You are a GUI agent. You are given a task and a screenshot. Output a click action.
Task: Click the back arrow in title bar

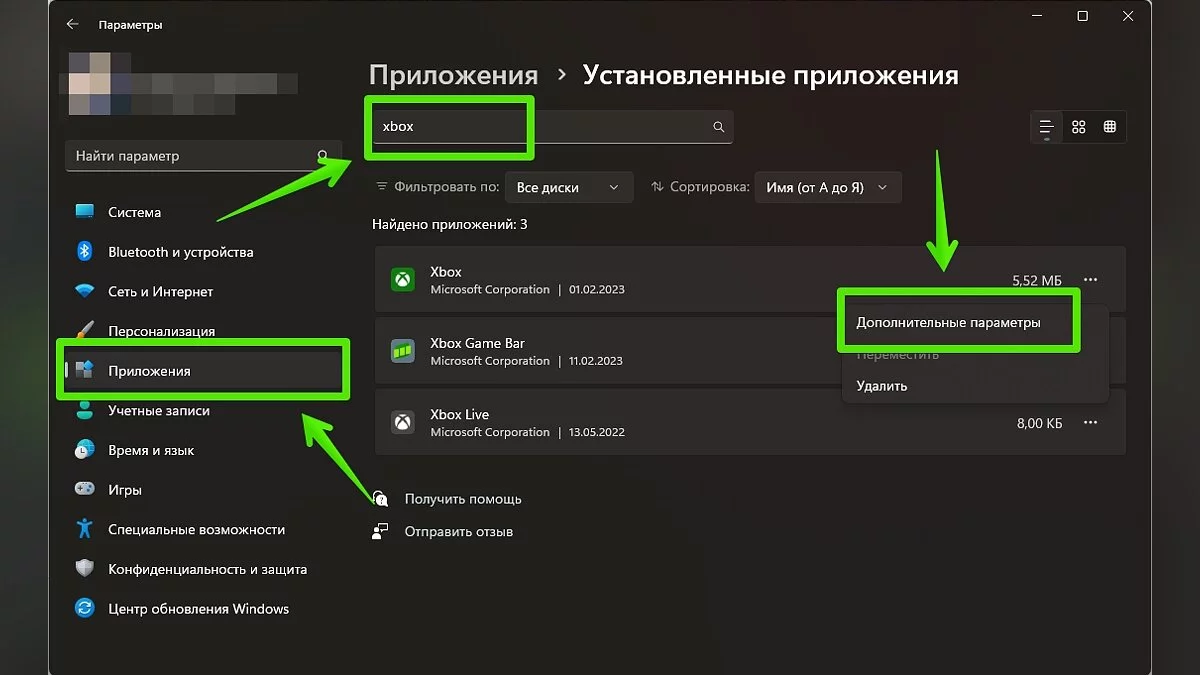[72, 24]
